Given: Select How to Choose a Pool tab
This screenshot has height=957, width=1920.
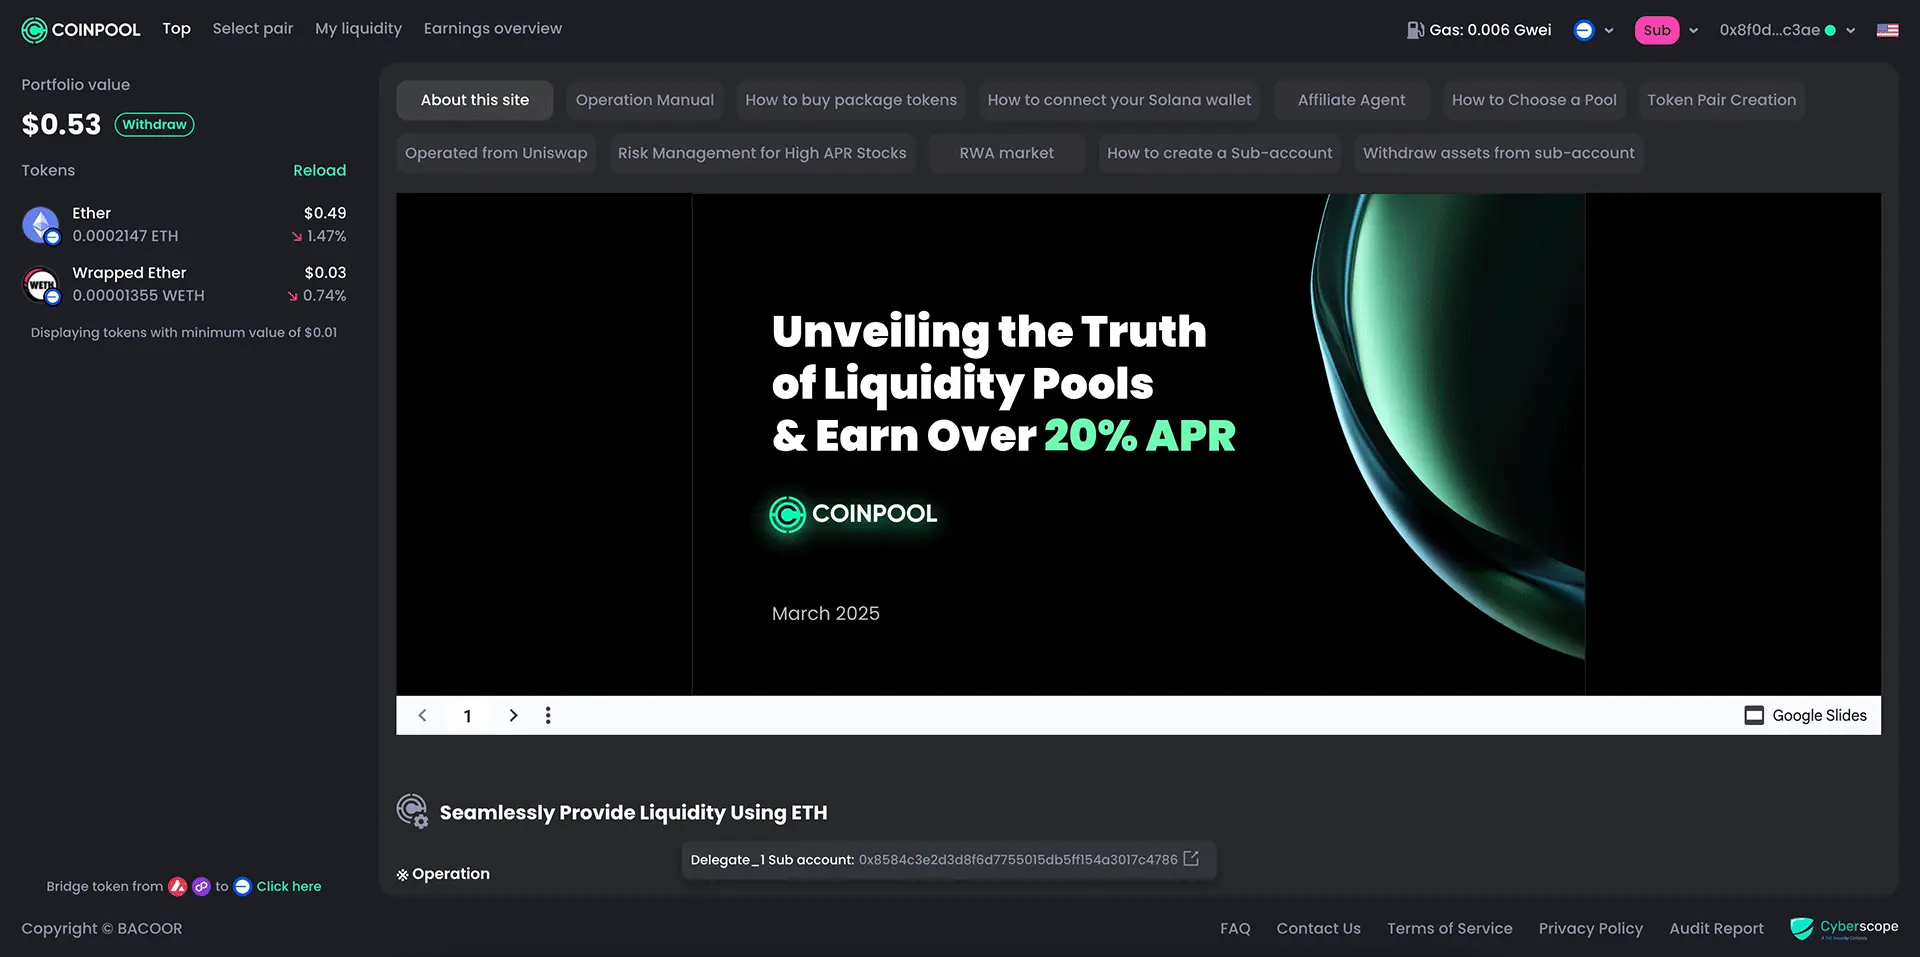Looking at the screenshot, I should click(1534, 100).
